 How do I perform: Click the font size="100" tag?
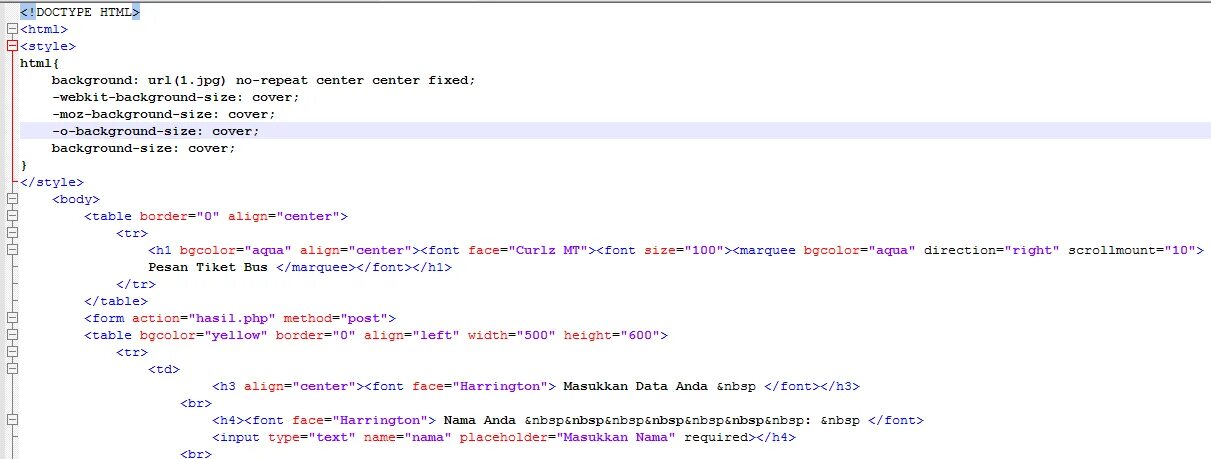click(664, 250)
